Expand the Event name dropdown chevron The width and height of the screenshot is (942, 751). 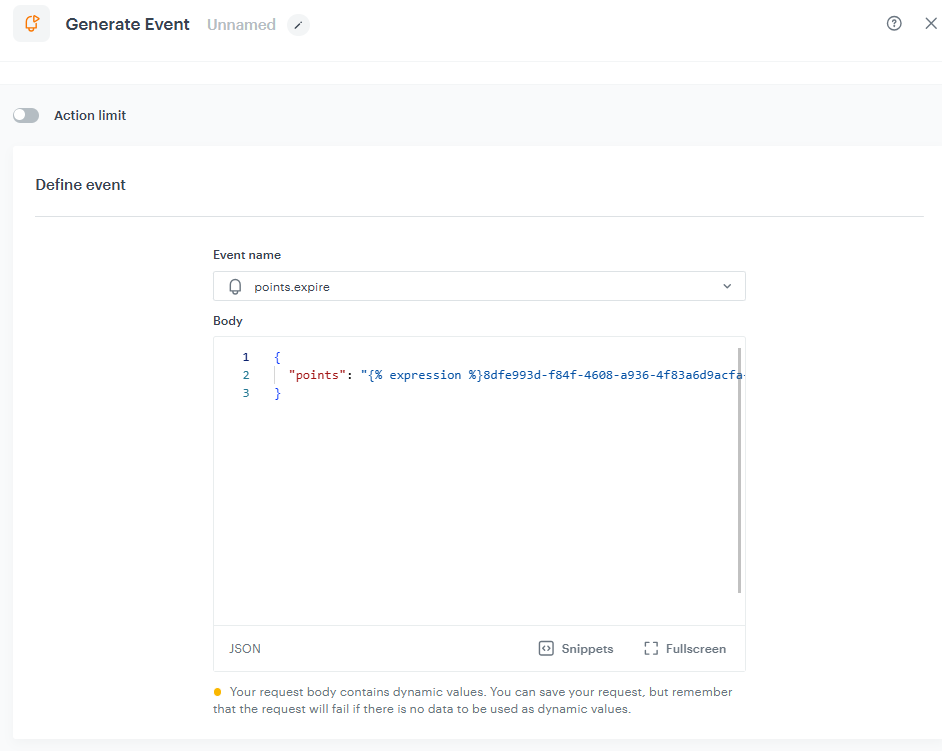coord(728,286)
